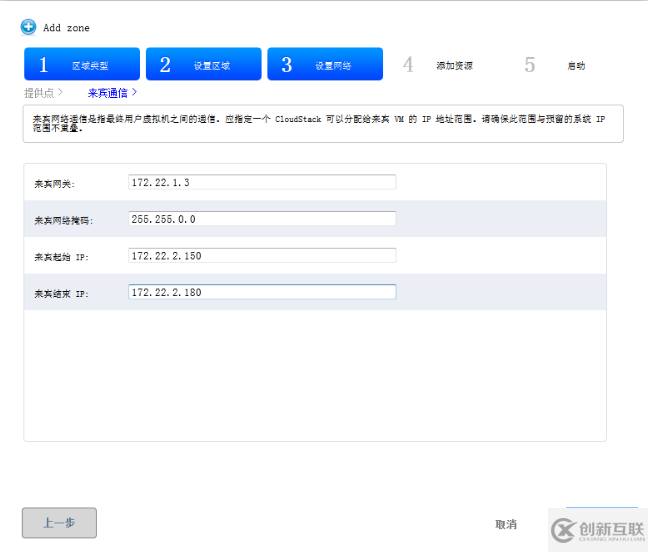
Task: Click the chevron next to 提供点
Action: [60, 92]
